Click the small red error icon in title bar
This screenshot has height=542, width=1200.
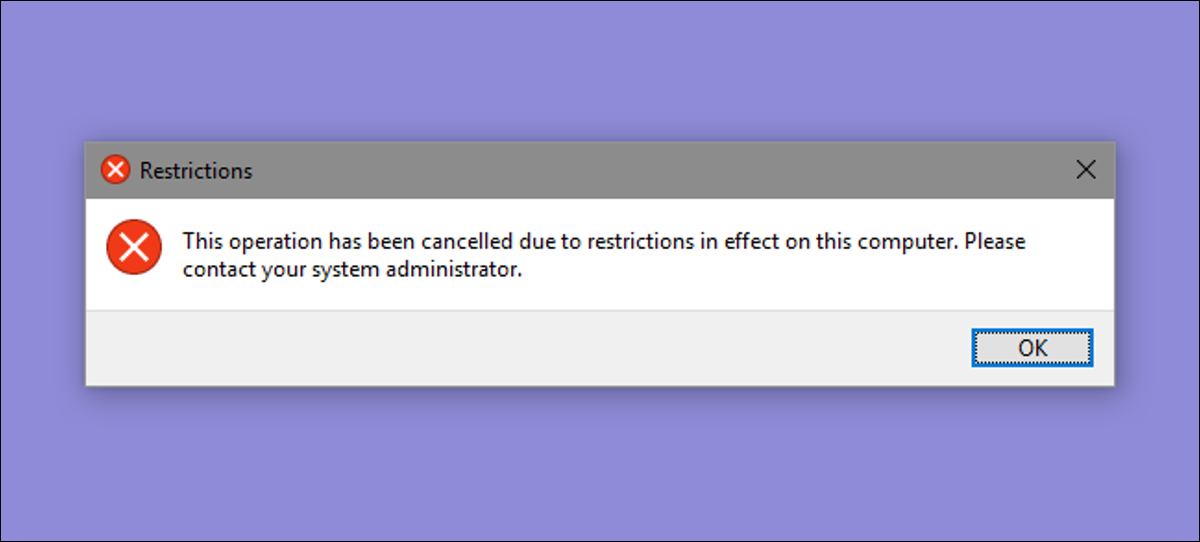coord(116,171)
